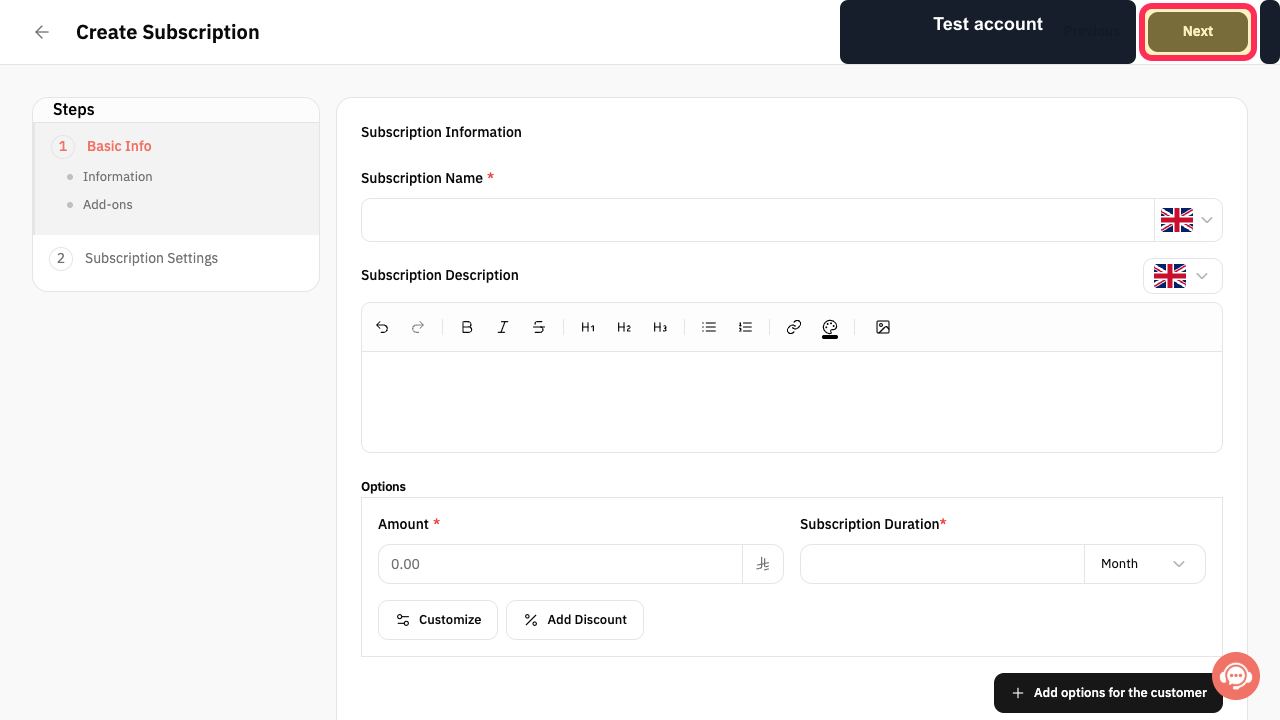Toggle italic formatting in description toolbar
1280x720 pixels.
tap(503, 327)
